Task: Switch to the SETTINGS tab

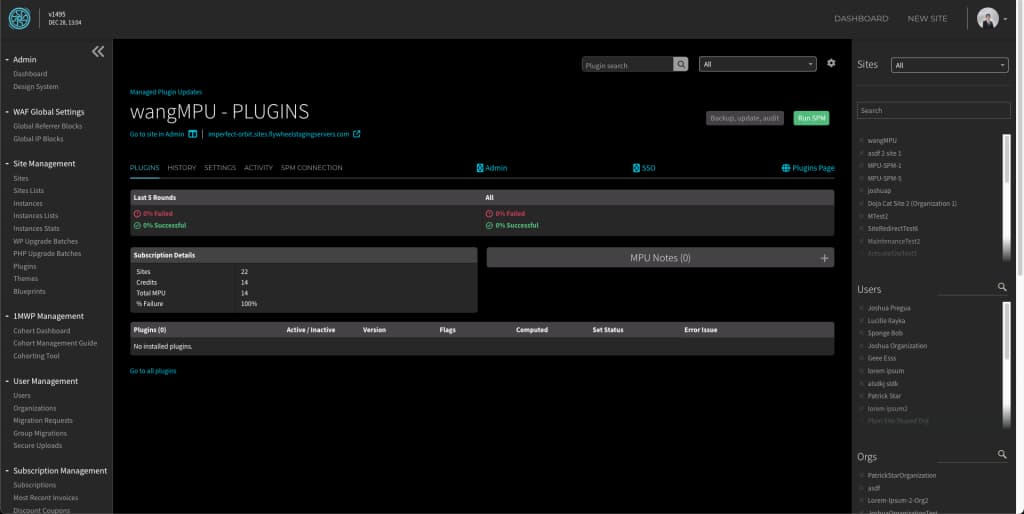Action: [x=220, y=168]
